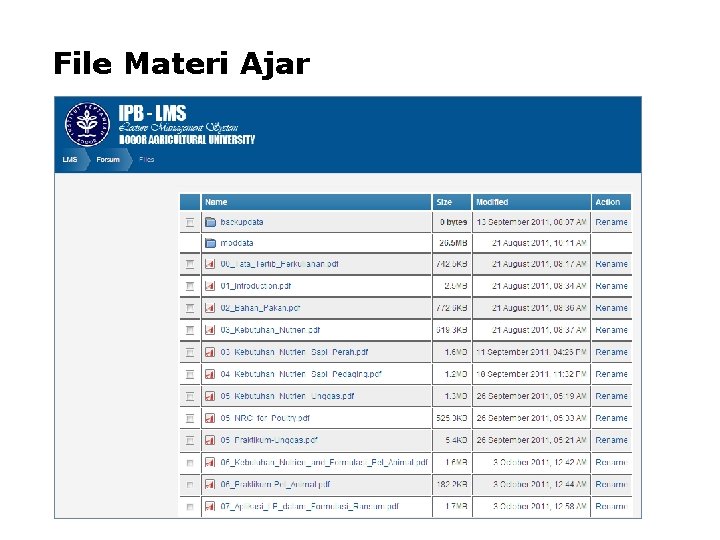Open the 06_Praktikum_Pet_Animal.pdf file link

(x=275, y=484)
